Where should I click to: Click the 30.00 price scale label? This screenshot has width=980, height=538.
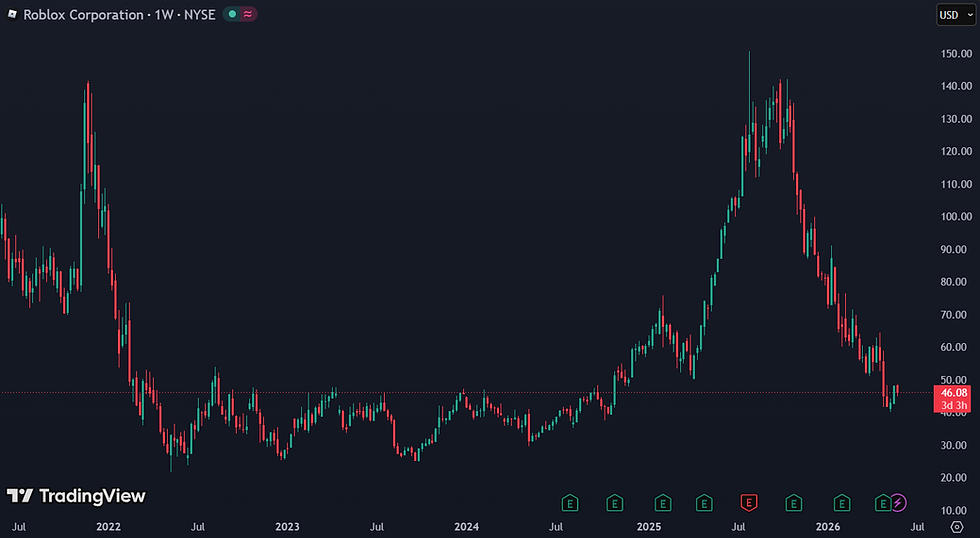pos(954,446)
